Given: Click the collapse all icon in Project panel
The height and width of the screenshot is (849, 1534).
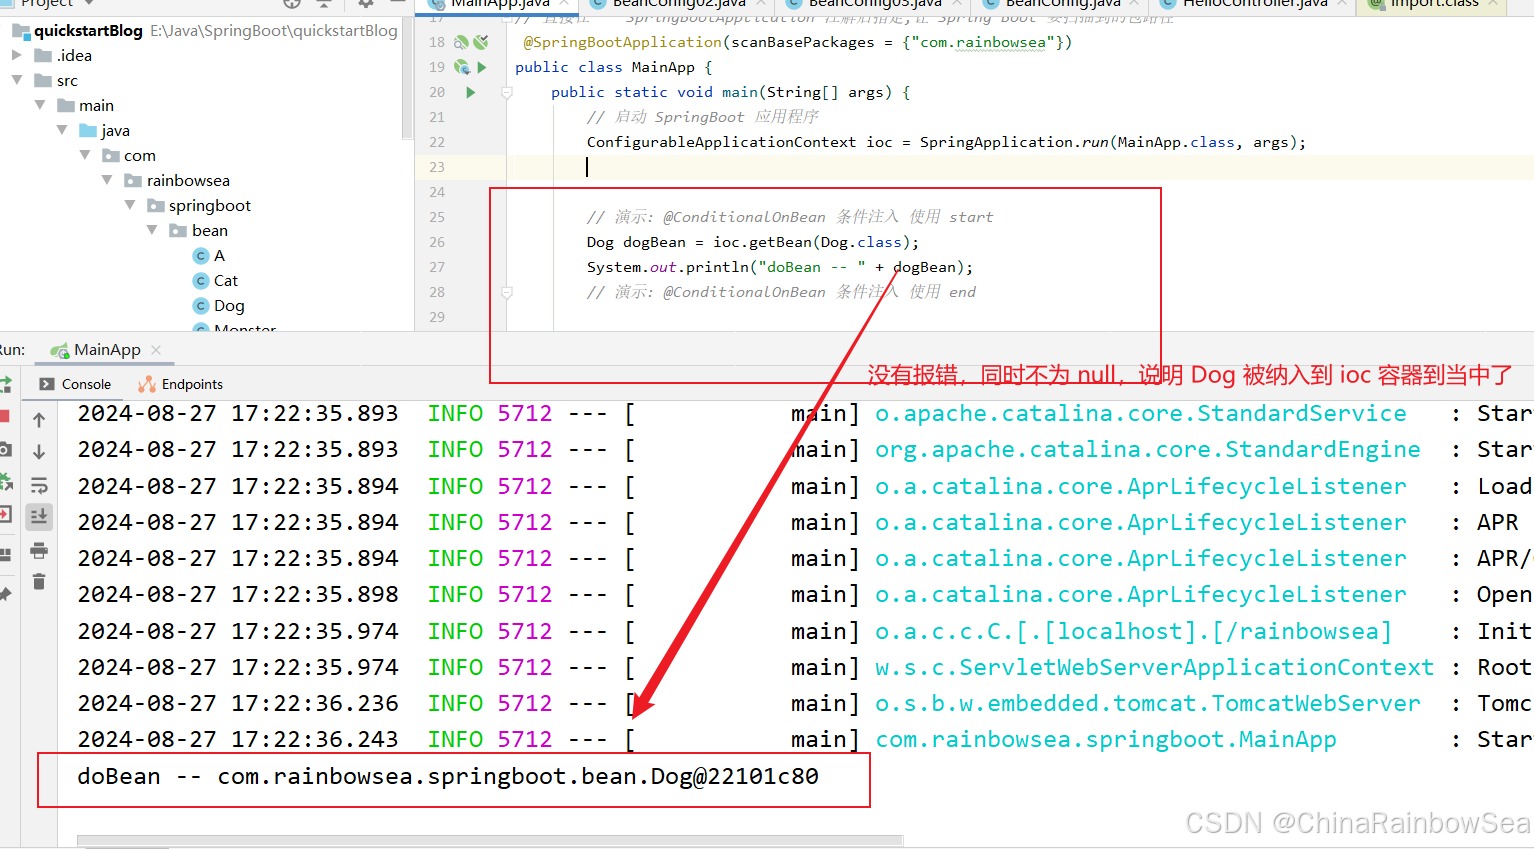Looking at the screenshot, I should coord(324,4).
